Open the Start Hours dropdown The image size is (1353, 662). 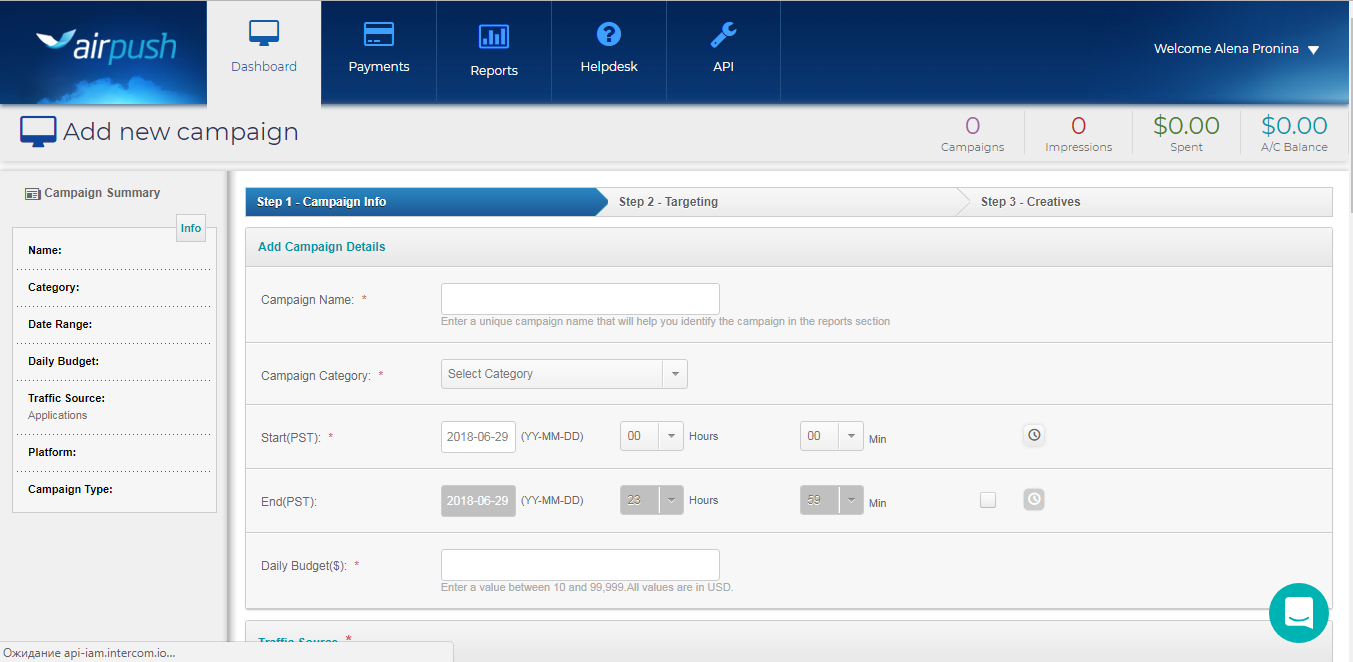pyautogui.click(x=652, y=436)
